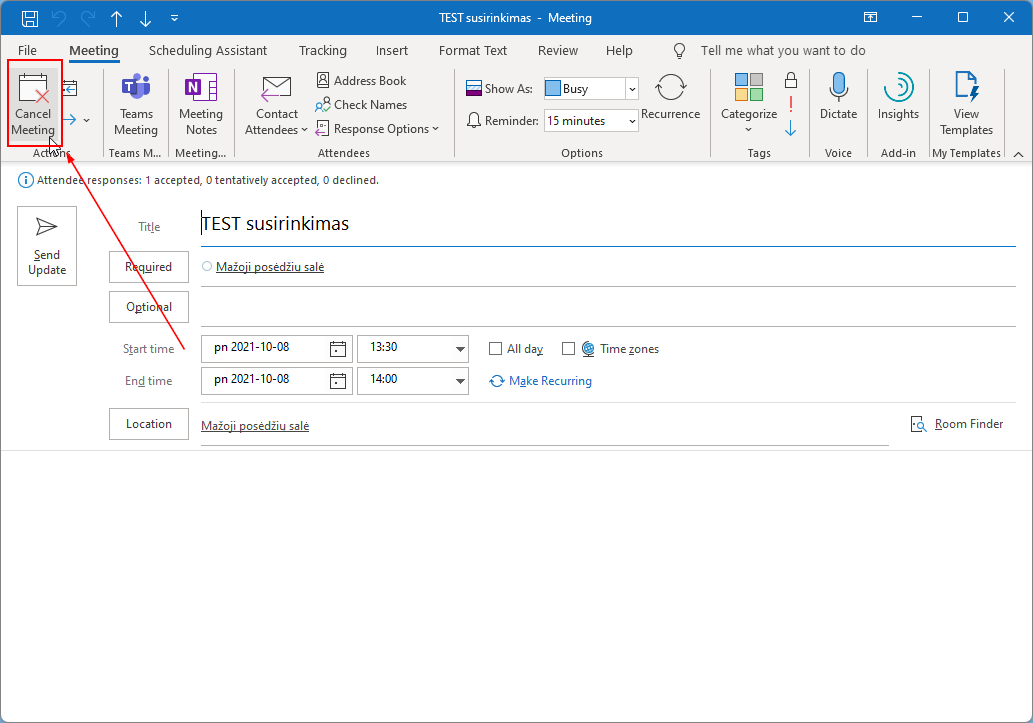Screen dimensions: 1033x723
Task: Click into the Title text field
Action: click(600, 224)
